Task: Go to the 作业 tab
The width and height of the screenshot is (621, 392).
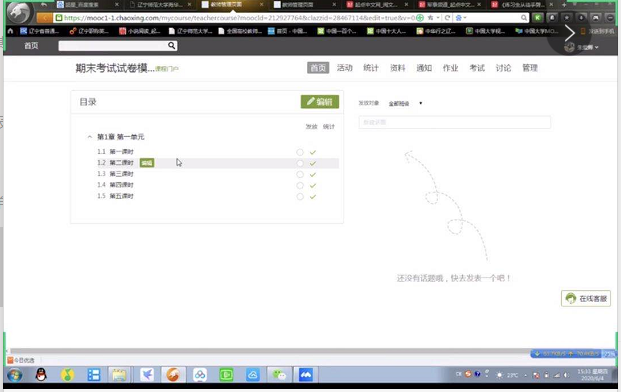Action: tap(450, 68)
